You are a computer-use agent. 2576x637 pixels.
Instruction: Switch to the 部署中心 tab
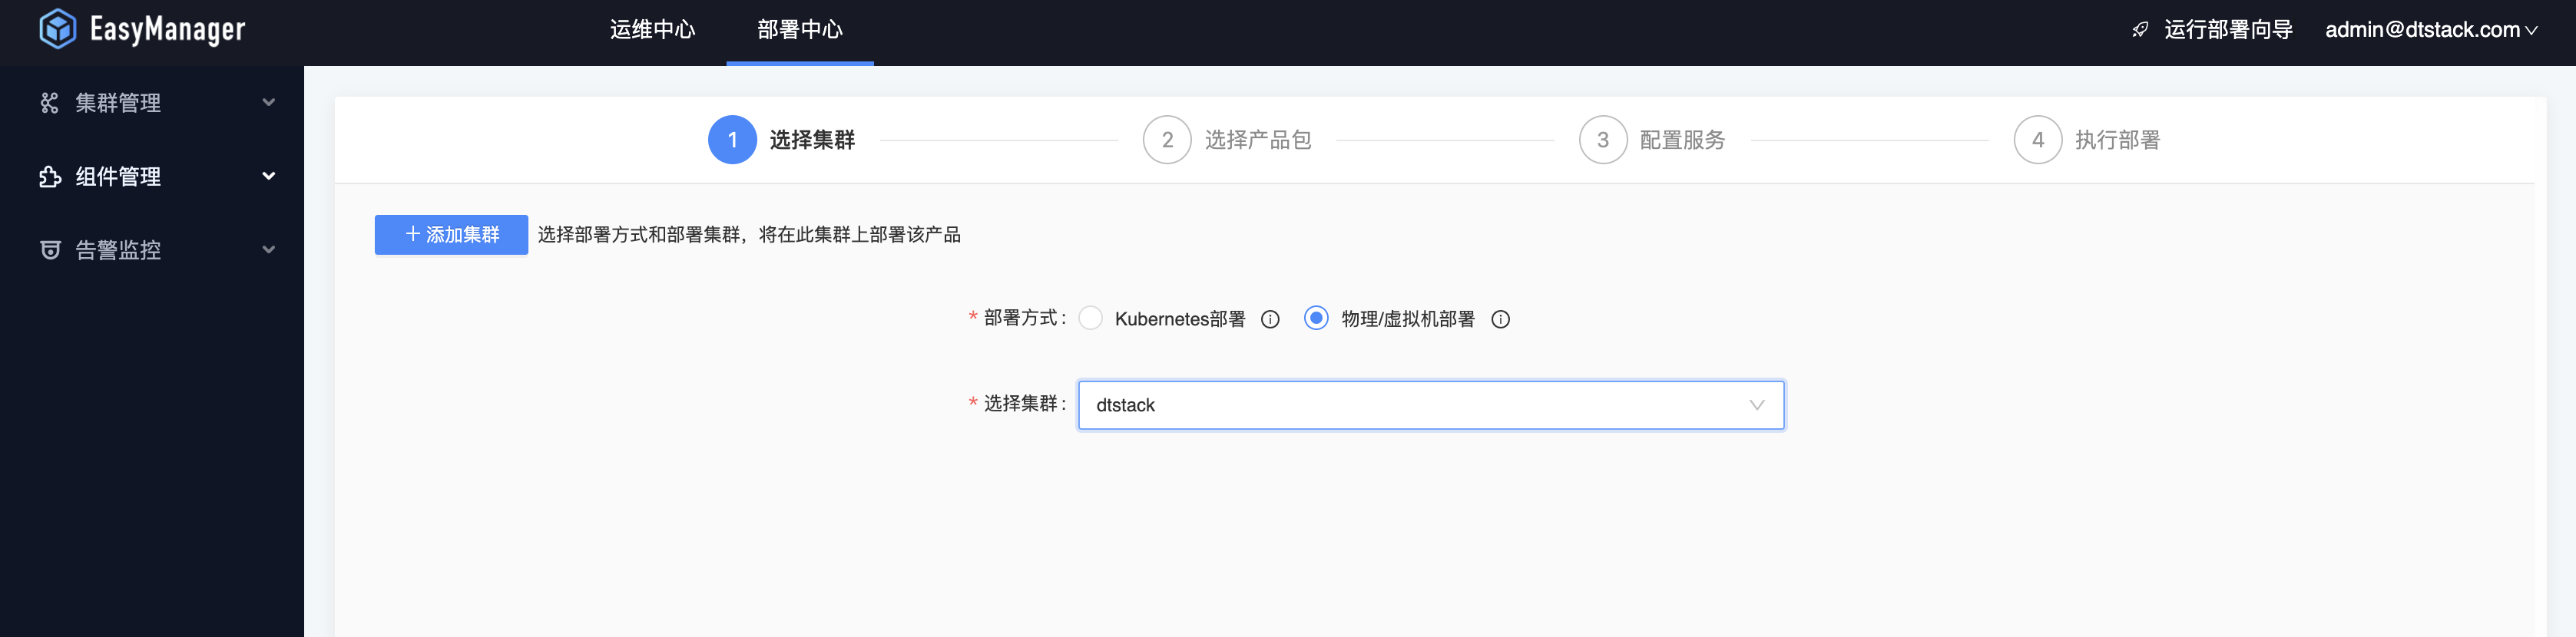tap(799, 30)
